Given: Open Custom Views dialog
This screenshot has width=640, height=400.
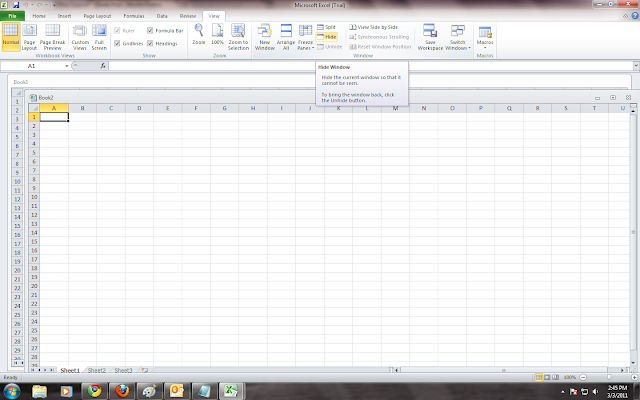Looking at the screenshot, I should coord(80,37).
